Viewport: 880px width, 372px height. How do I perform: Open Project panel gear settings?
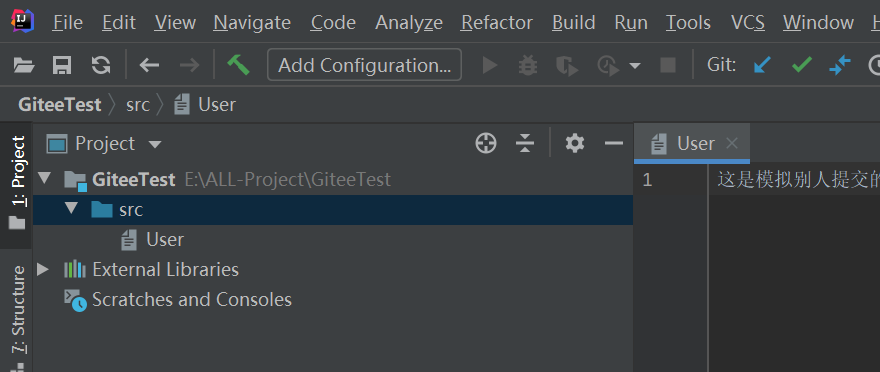575,144
